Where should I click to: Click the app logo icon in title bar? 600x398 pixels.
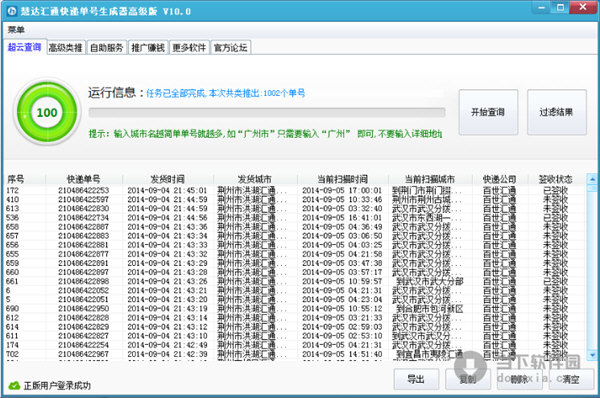(x=12, y=11)
